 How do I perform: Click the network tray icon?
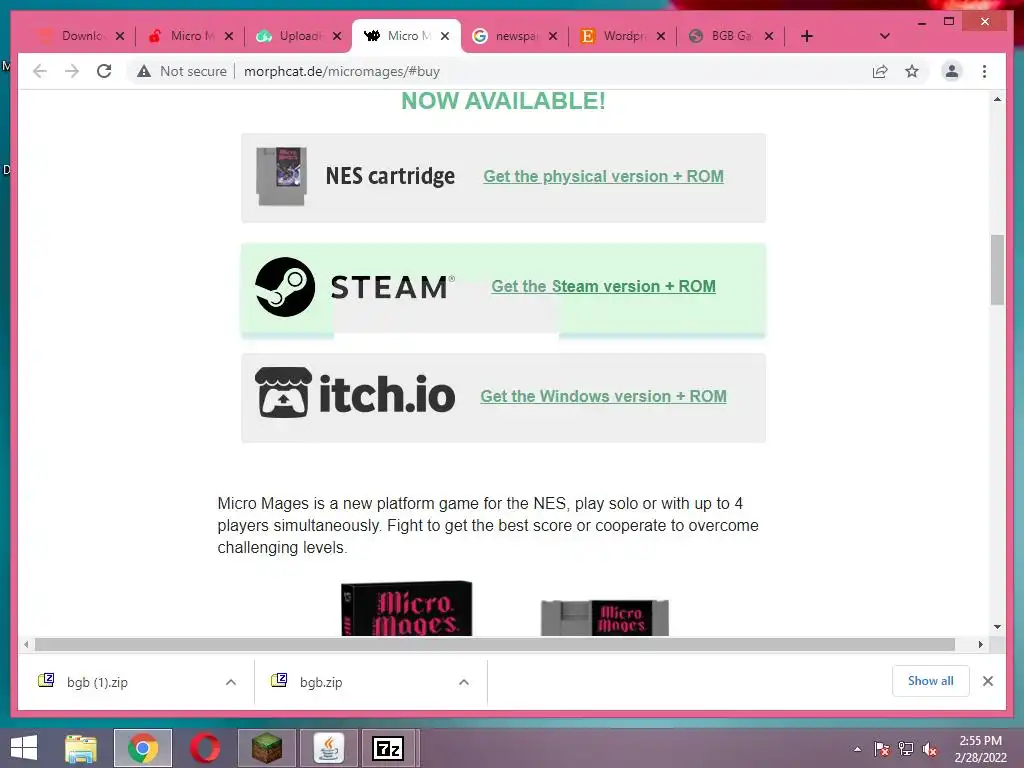click(906, 749)
